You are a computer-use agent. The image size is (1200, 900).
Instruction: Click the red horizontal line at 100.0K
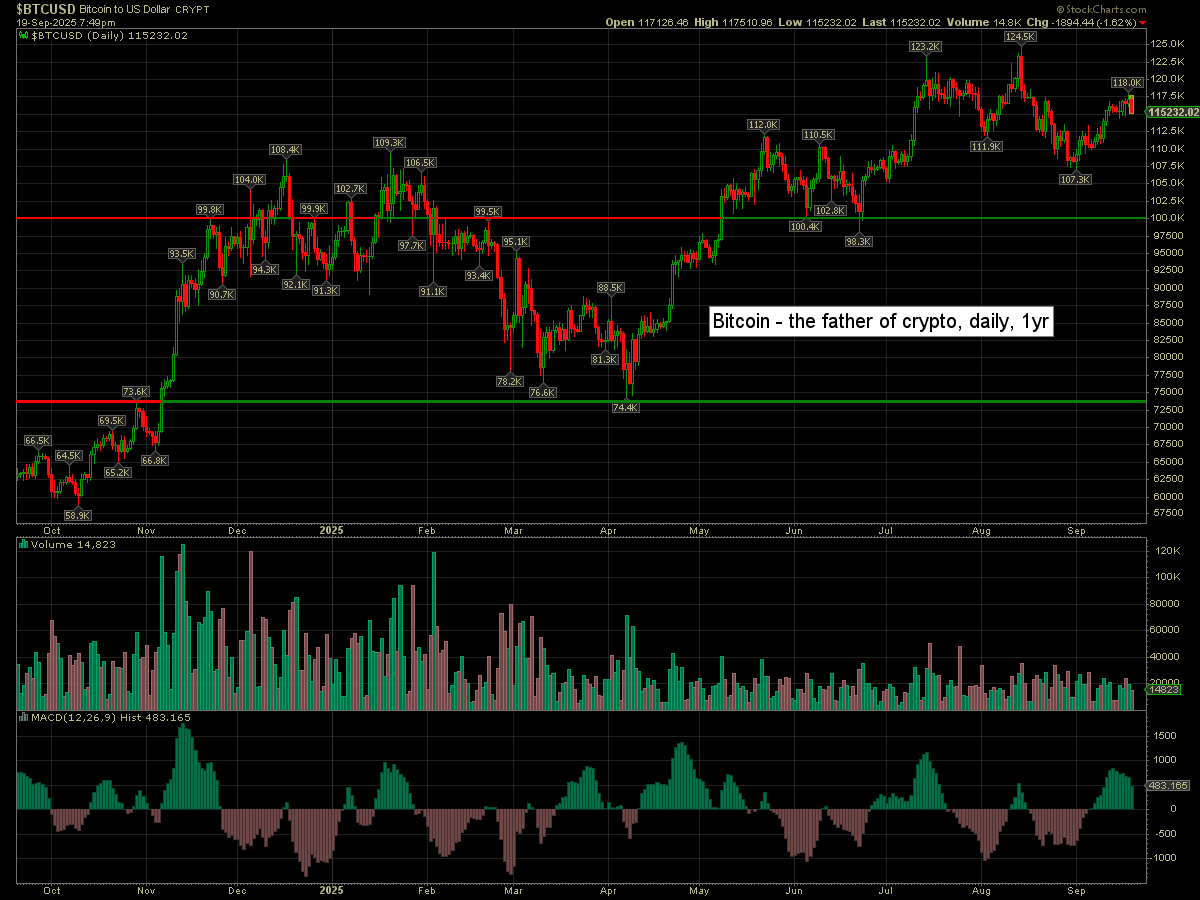[300, 217]
